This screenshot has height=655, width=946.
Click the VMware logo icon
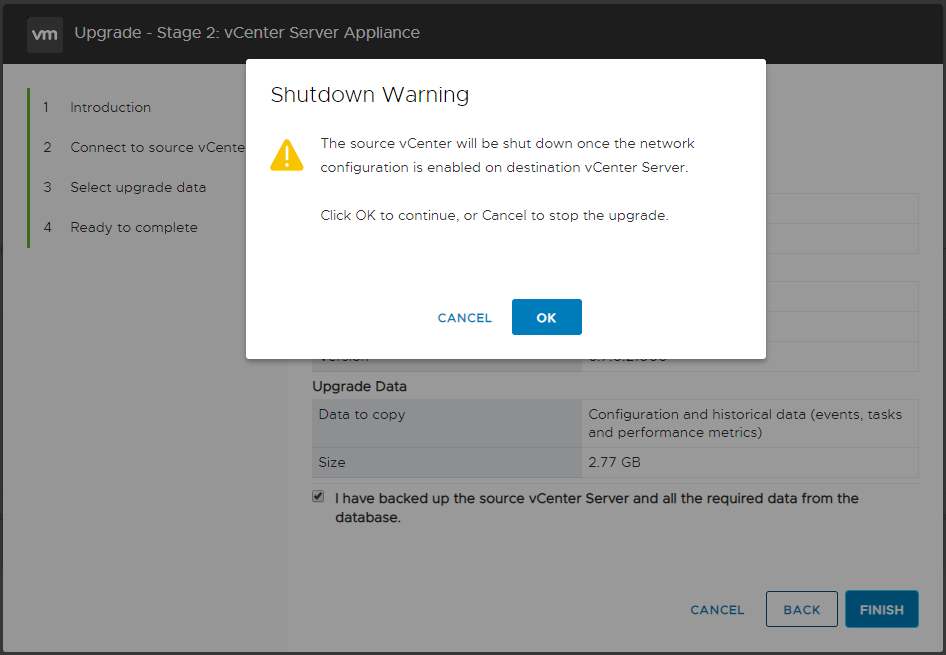coord(44,34)
